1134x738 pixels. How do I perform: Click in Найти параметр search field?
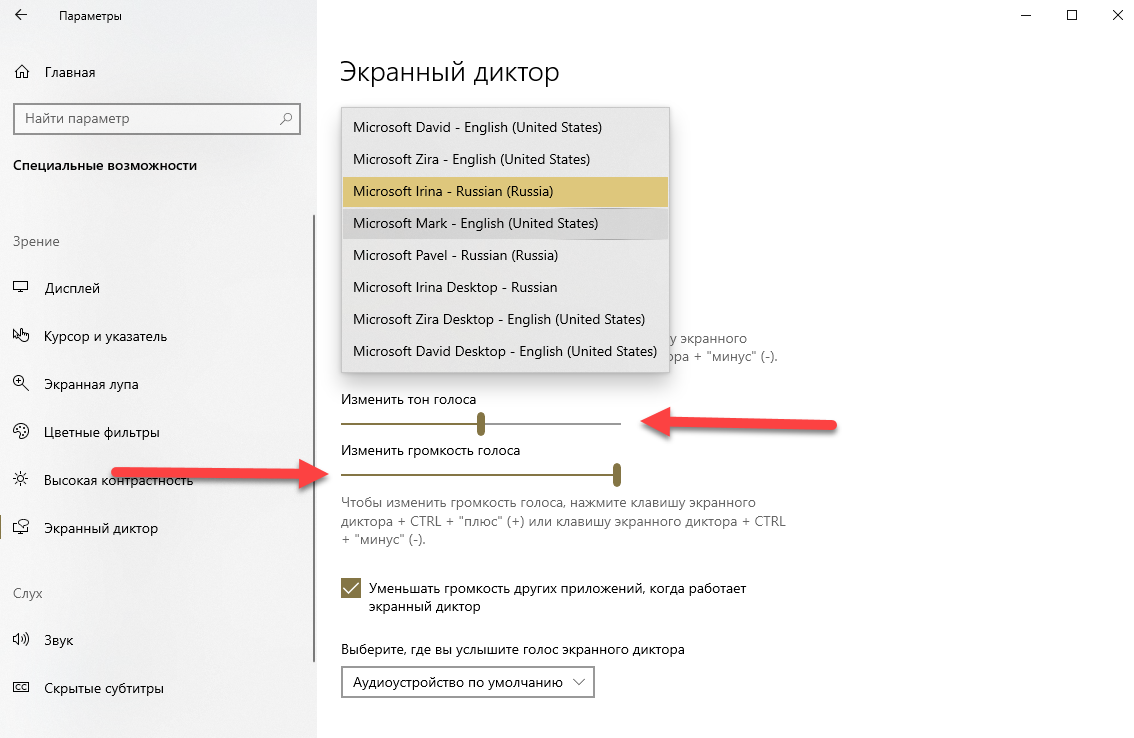pos(157,119)
